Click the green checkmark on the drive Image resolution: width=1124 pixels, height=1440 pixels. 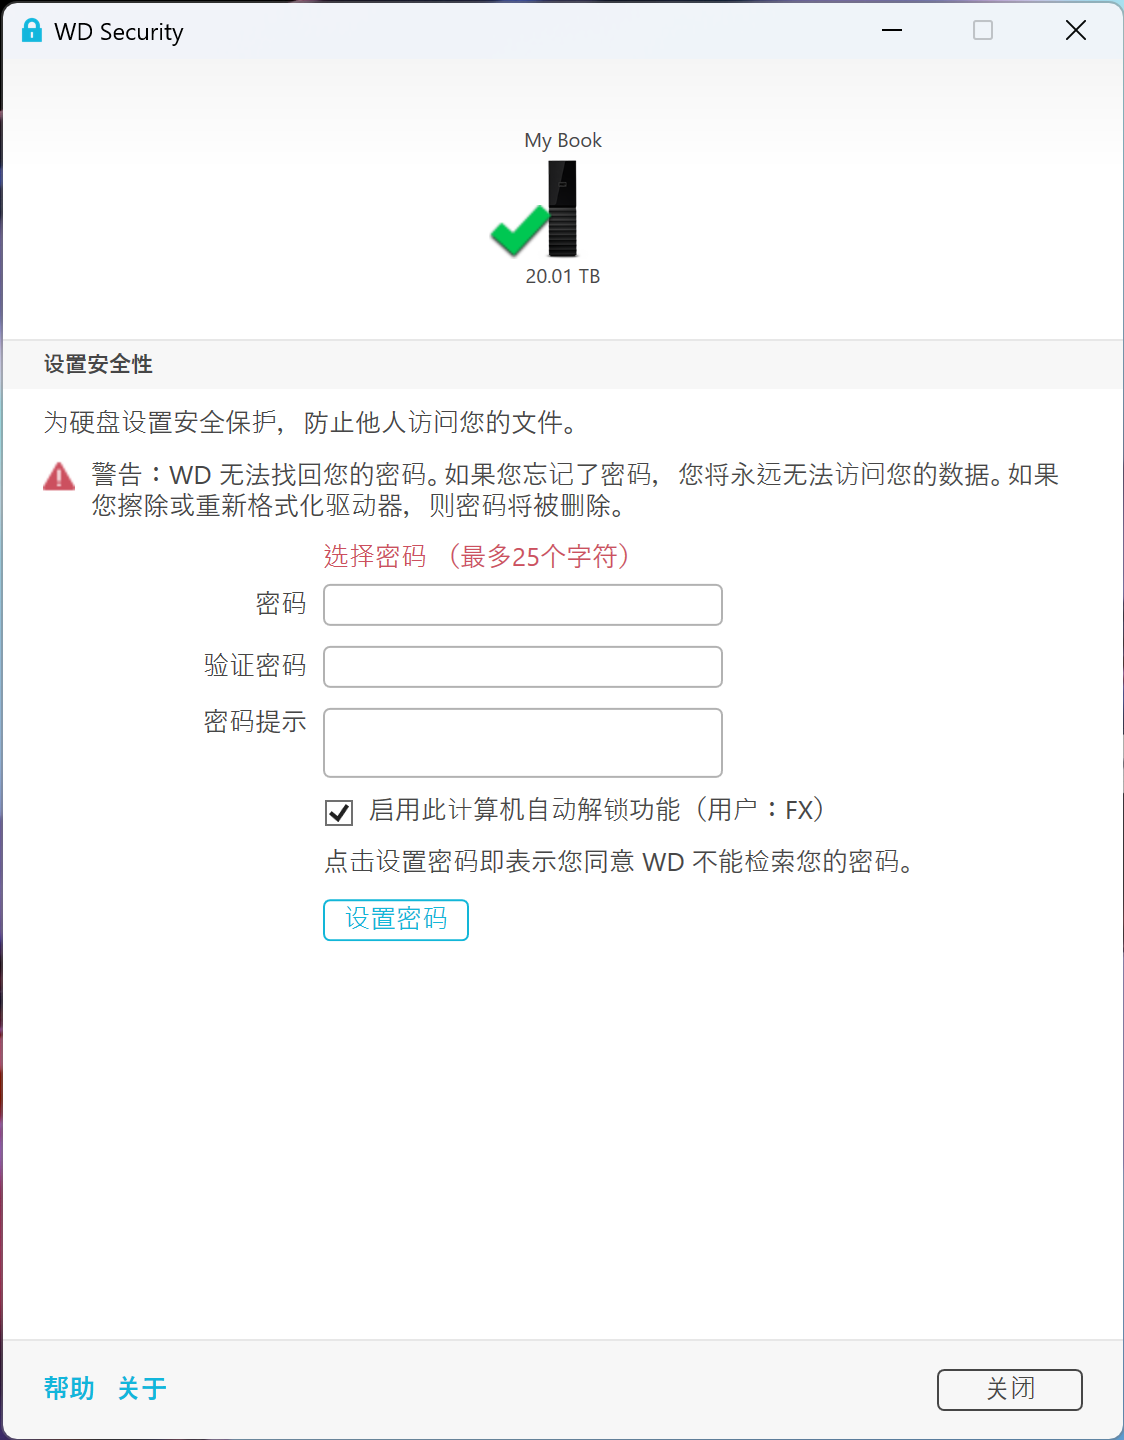click(x=520, y=230)
